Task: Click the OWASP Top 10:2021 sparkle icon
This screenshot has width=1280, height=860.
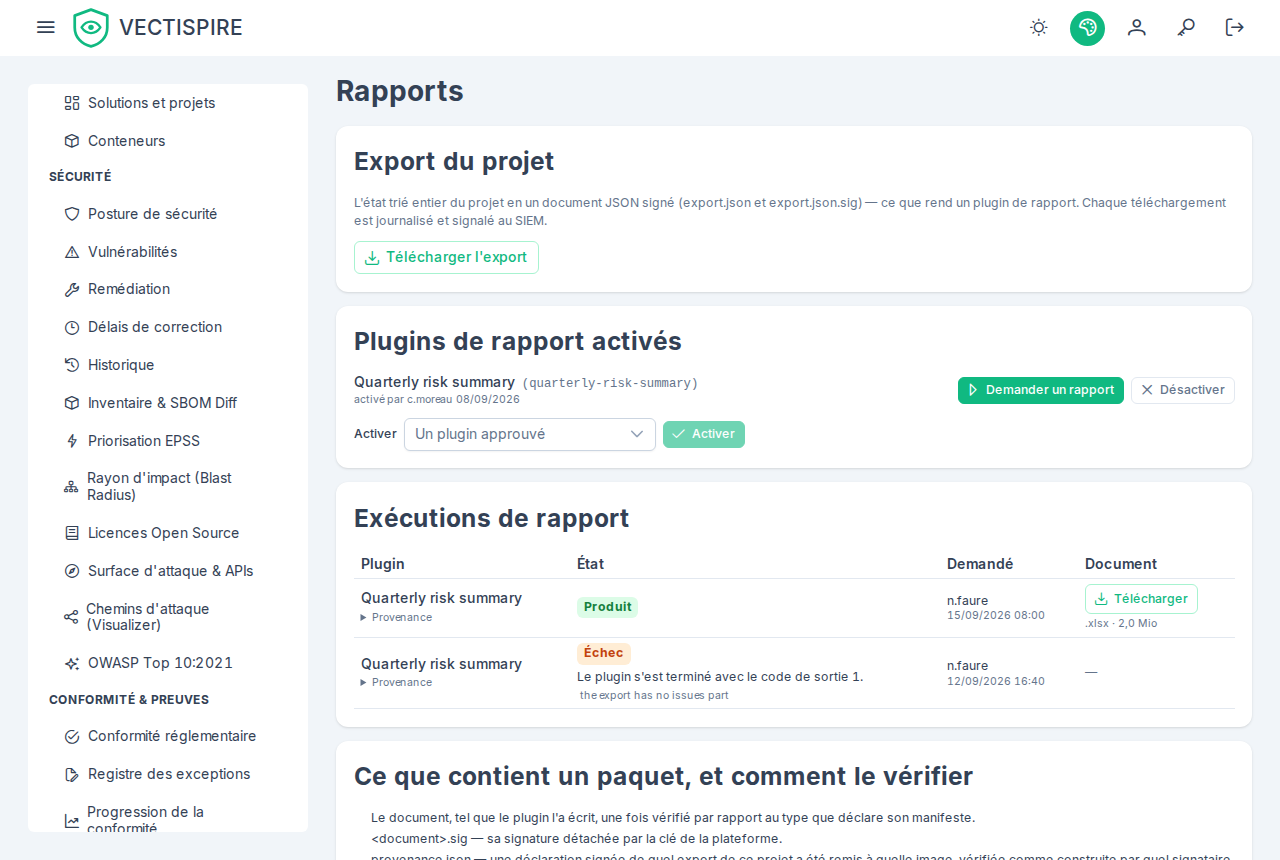Action: pos(72,663)
